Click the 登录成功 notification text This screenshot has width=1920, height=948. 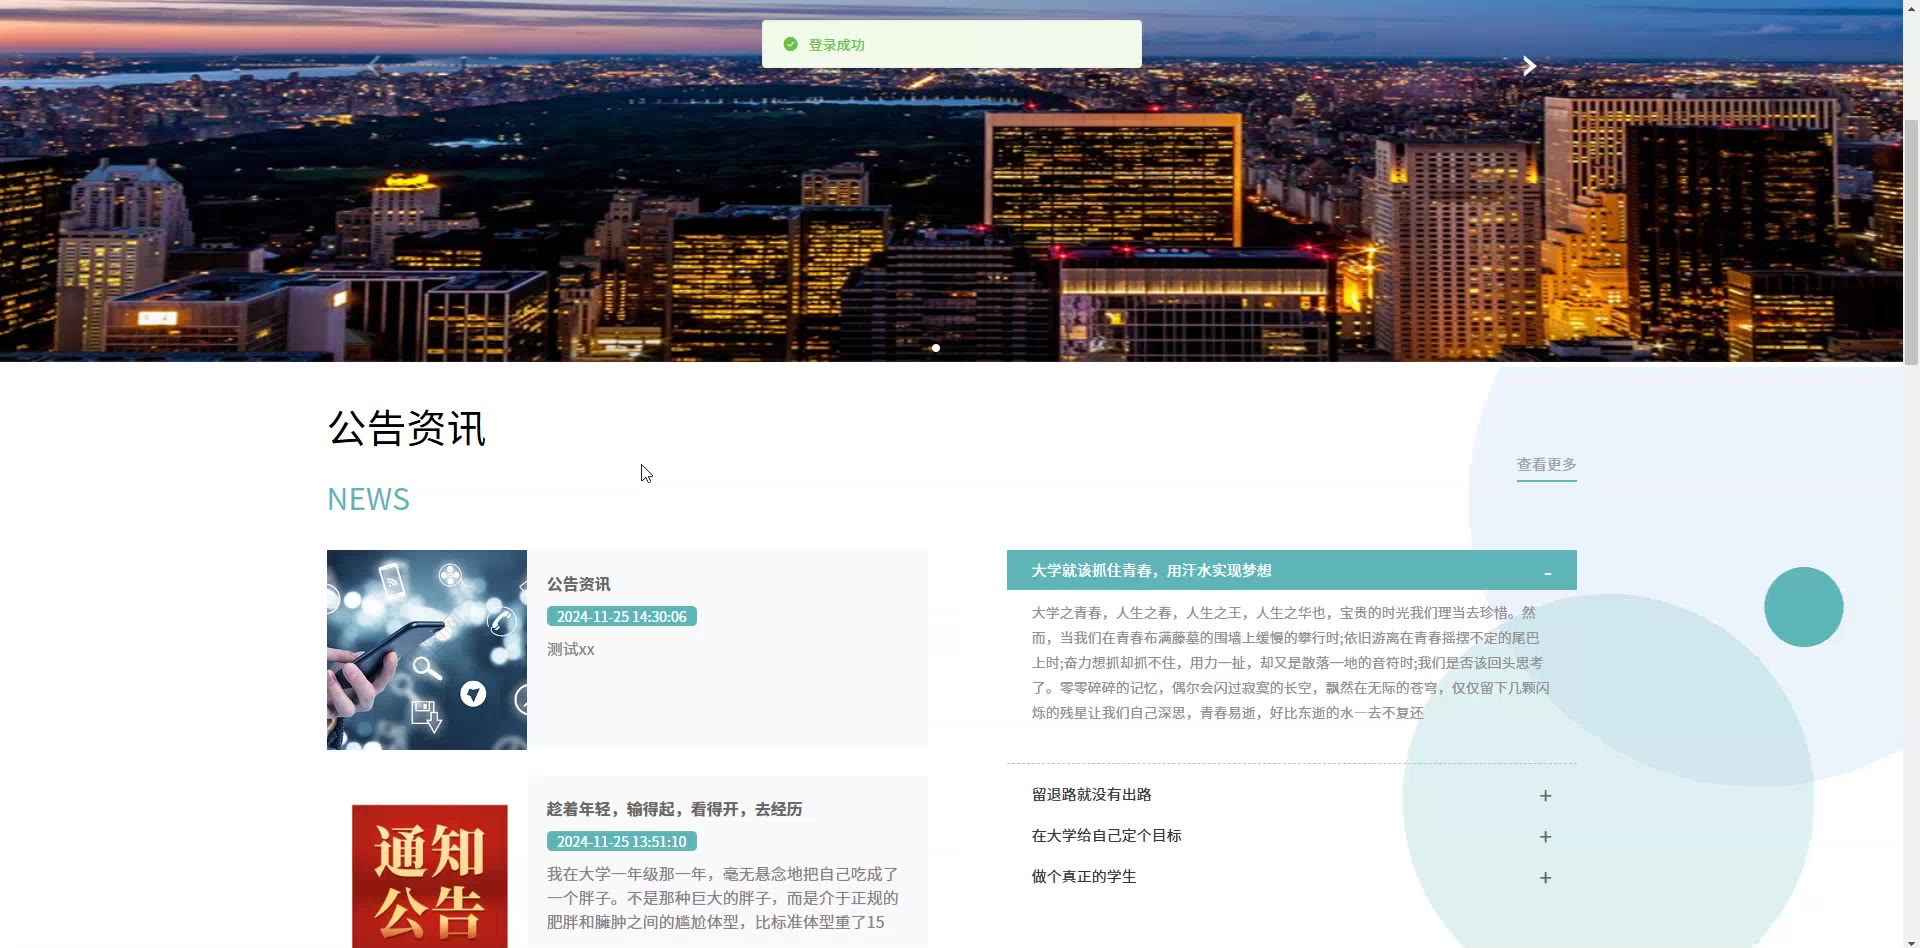point(836,45)
